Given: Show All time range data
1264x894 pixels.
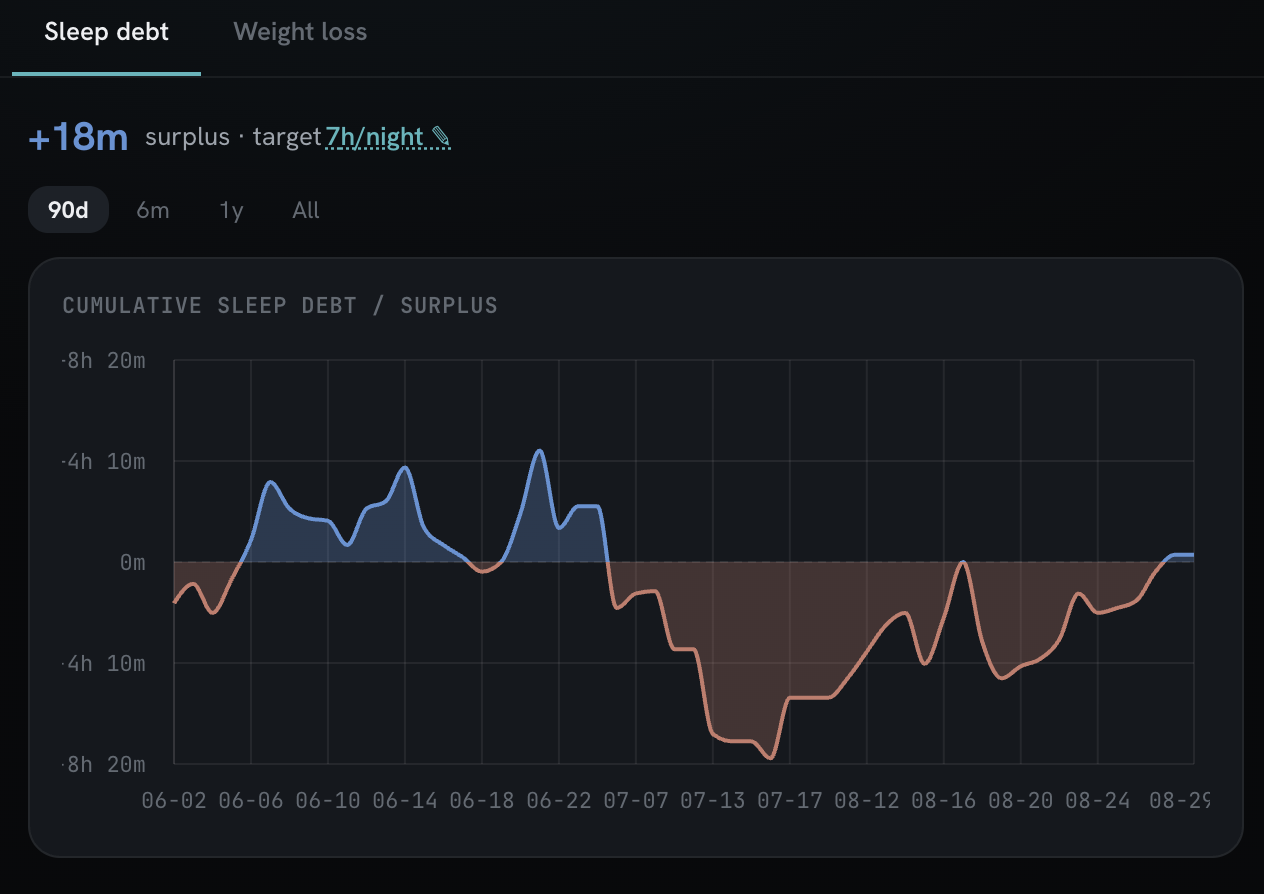Looking at the screenshot, I should coord(306,210).
